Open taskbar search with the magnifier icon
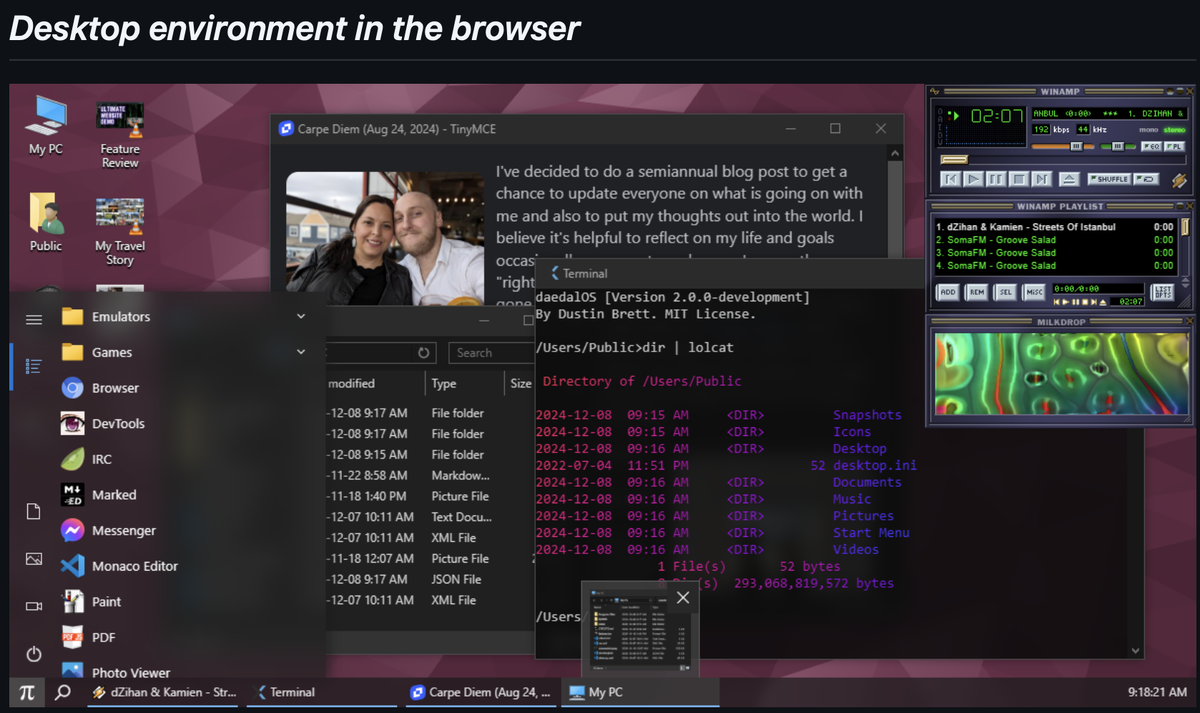1200x713 pixels. coord(62,691)
